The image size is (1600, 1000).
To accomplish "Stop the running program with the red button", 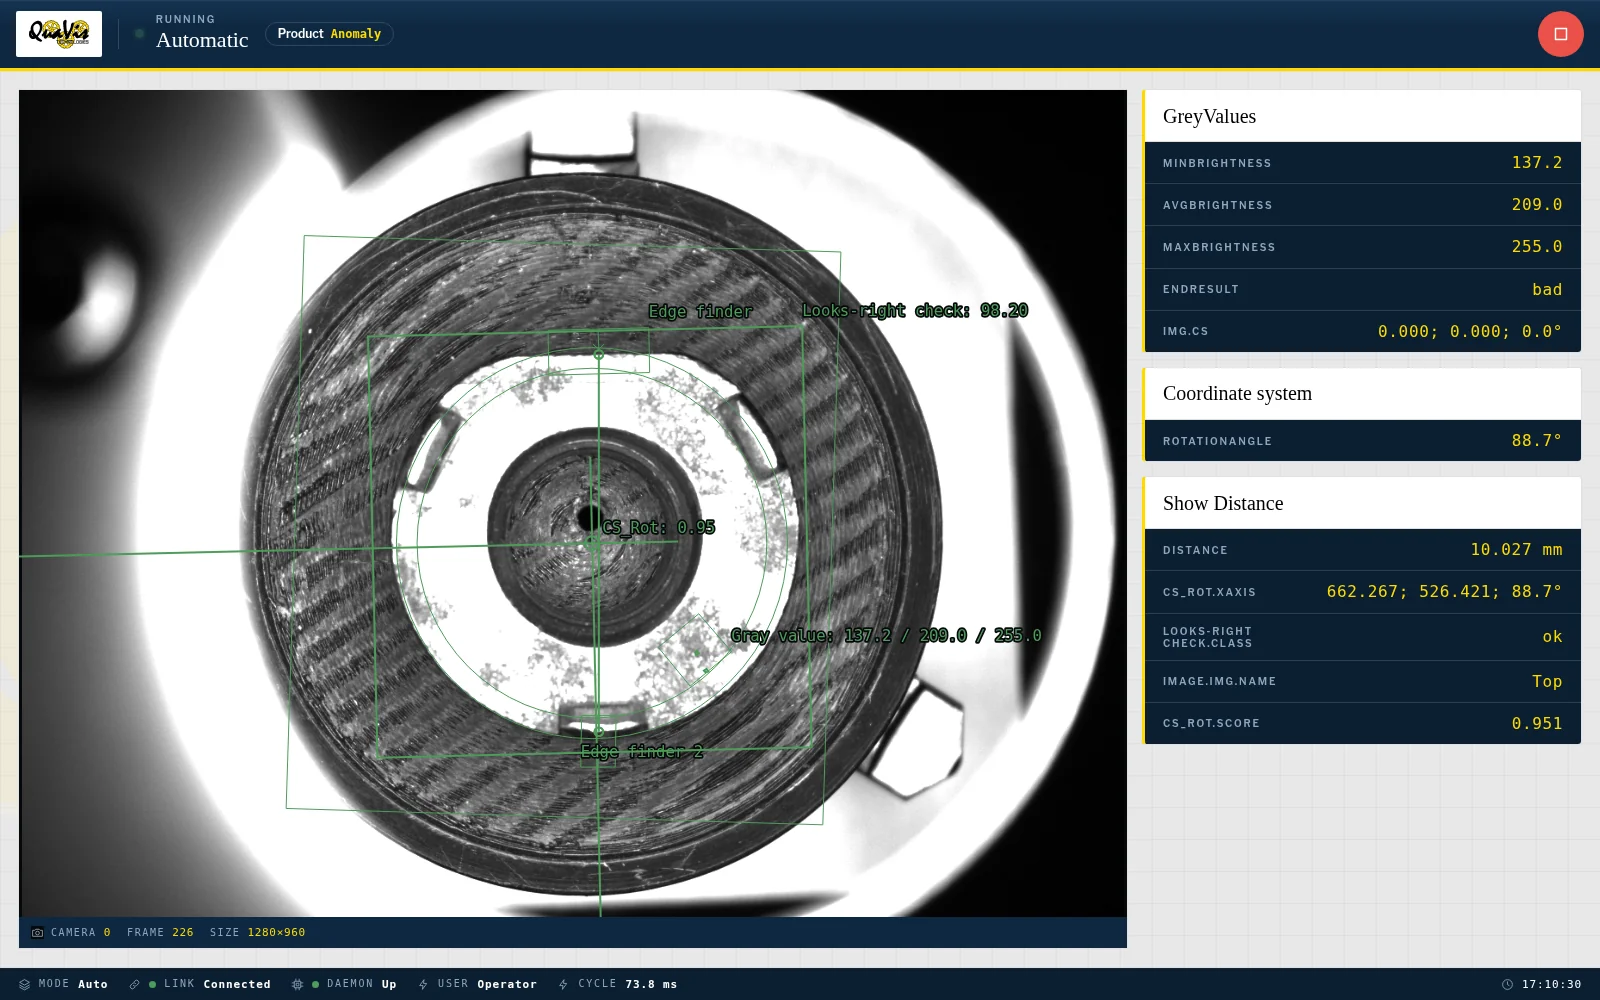I will coord(1560,34).
